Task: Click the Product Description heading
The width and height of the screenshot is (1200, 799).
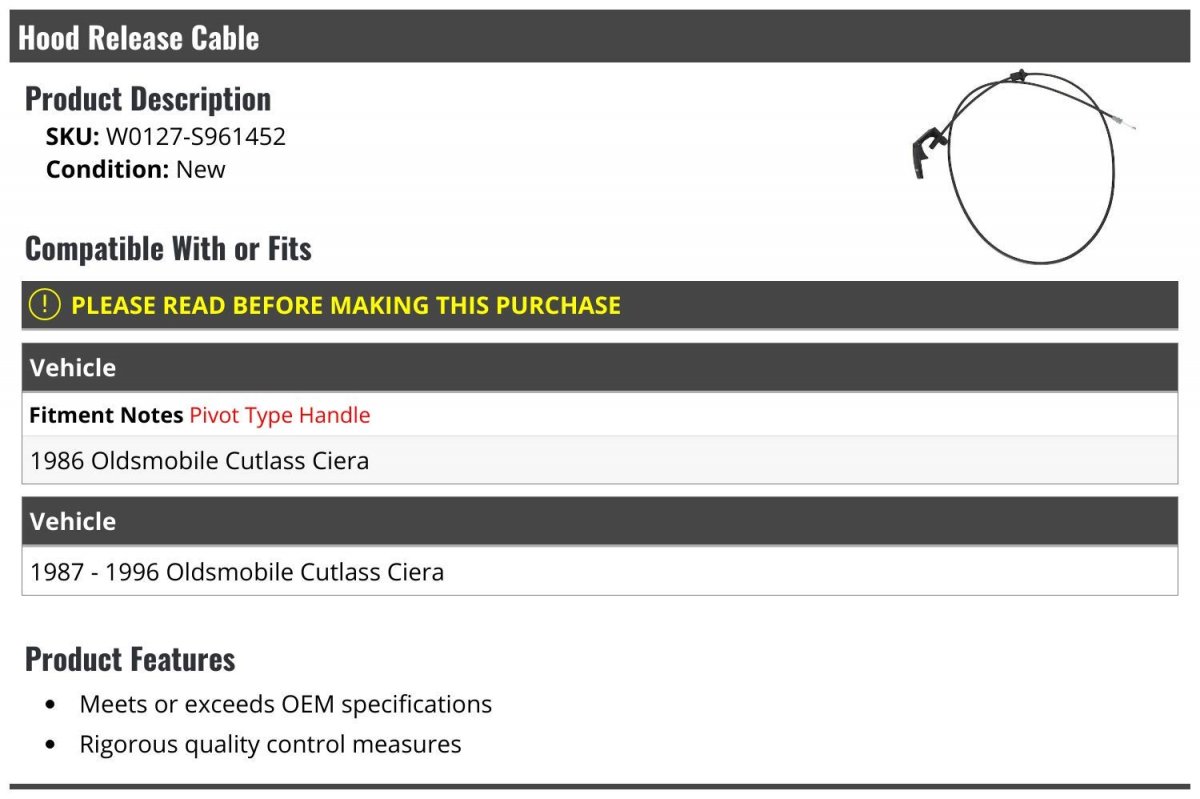Action: 148,99
